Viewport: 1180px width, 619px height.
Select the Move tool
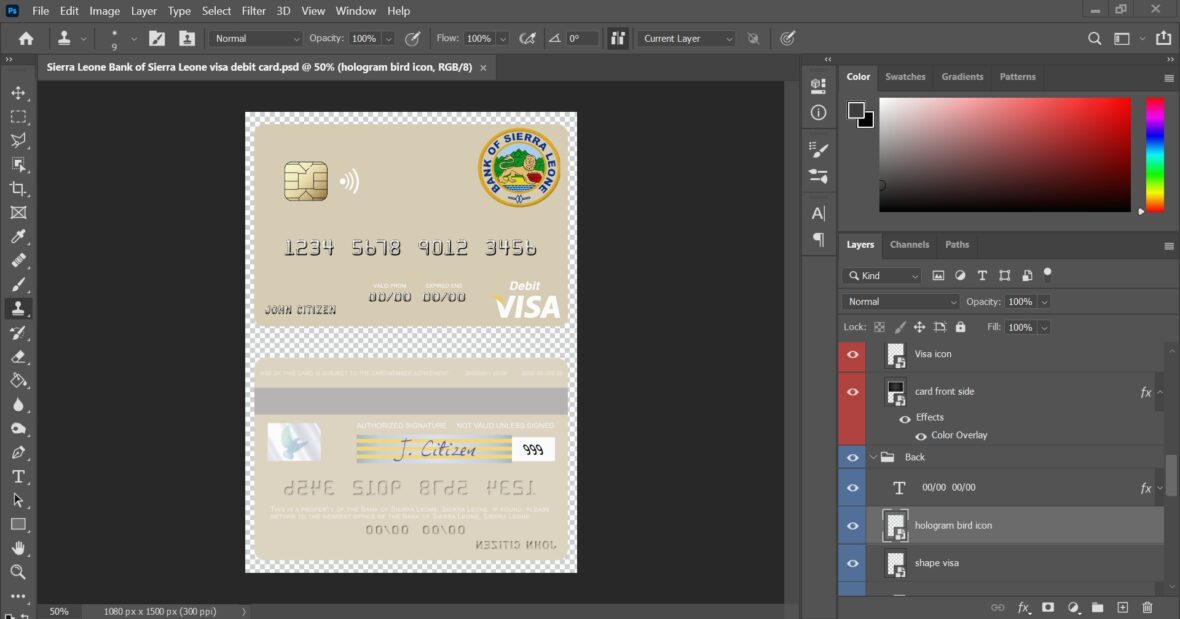tap(18, 92)
